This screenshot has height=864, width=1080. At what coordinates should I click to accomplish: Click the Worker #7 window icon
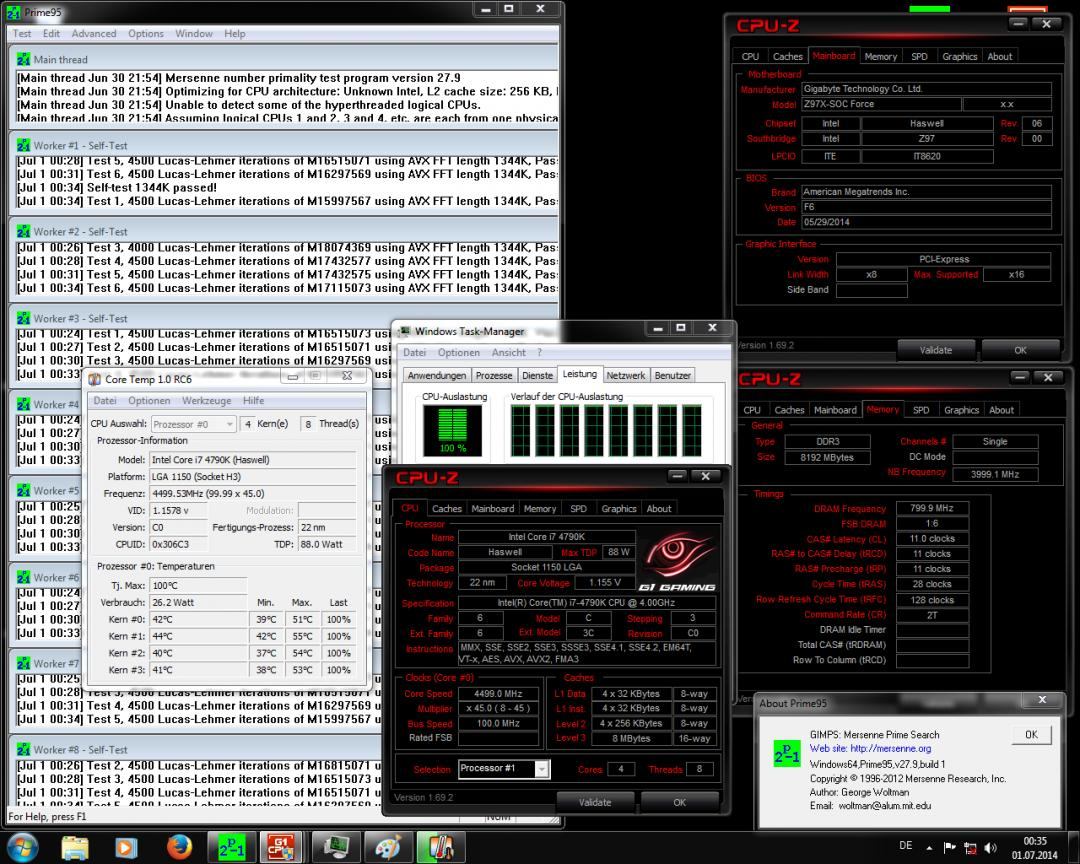click(23, 664)
